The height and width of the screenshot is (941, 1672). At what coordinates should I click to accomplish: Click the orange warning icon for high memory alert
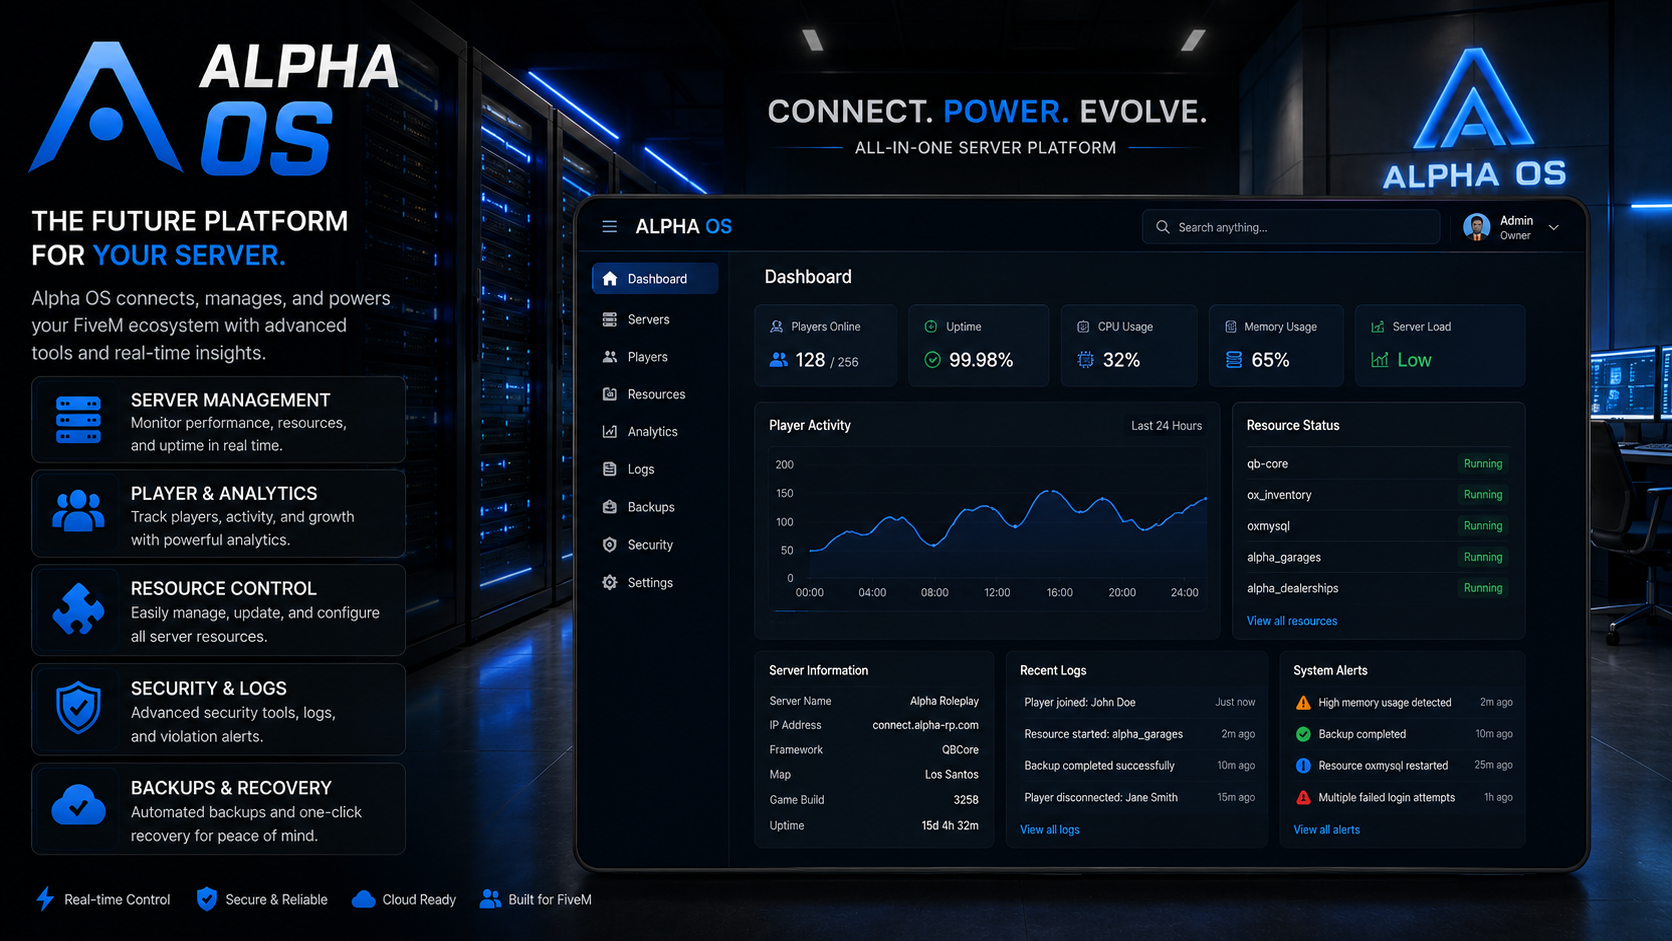coord(1303,703)
